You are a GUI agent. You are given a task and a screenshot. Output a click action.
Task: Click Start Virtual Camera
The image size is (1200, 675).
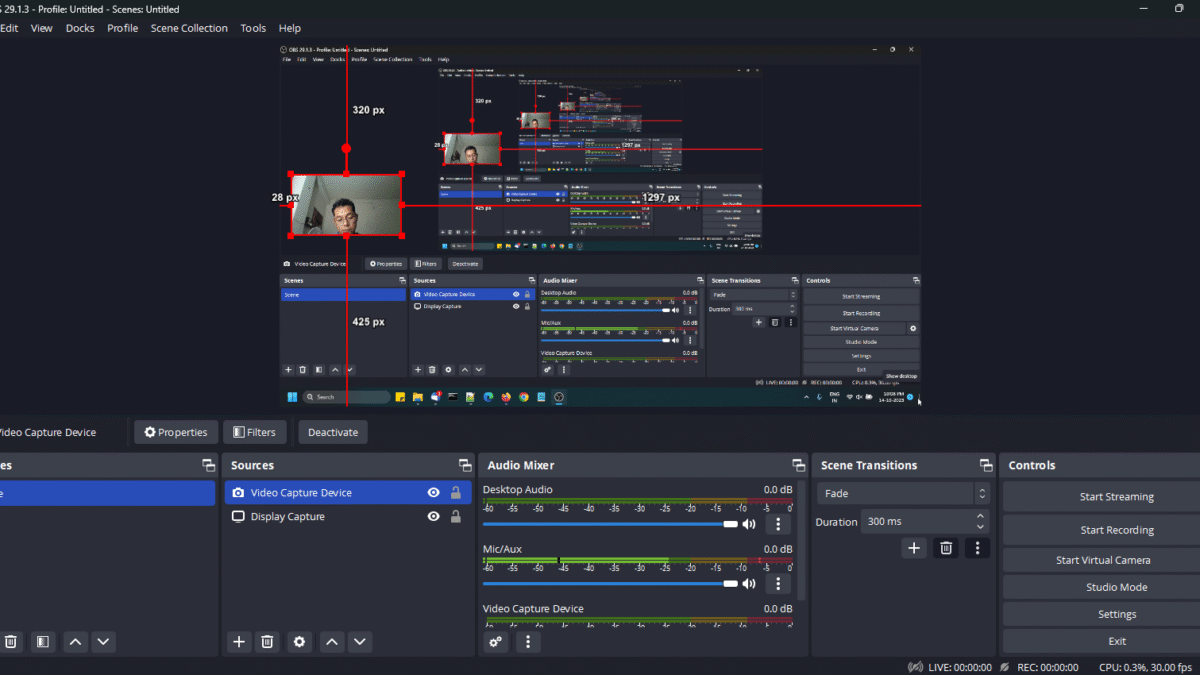tap(1103, 560)
